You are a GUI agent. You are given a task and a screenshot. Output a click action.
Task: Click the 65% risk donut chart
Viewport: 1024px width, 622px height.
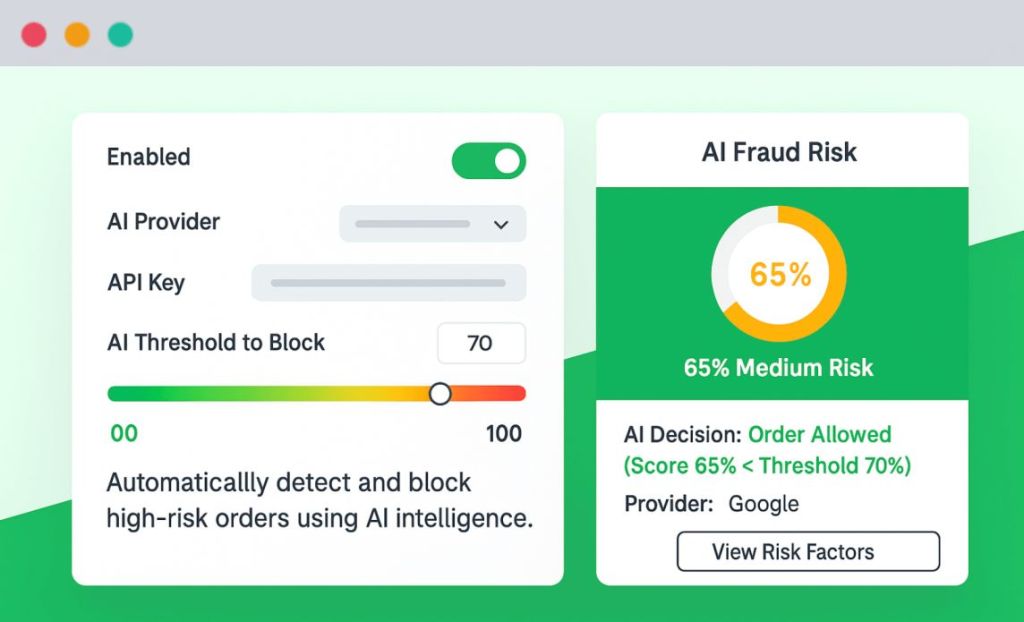click(779, 272)
